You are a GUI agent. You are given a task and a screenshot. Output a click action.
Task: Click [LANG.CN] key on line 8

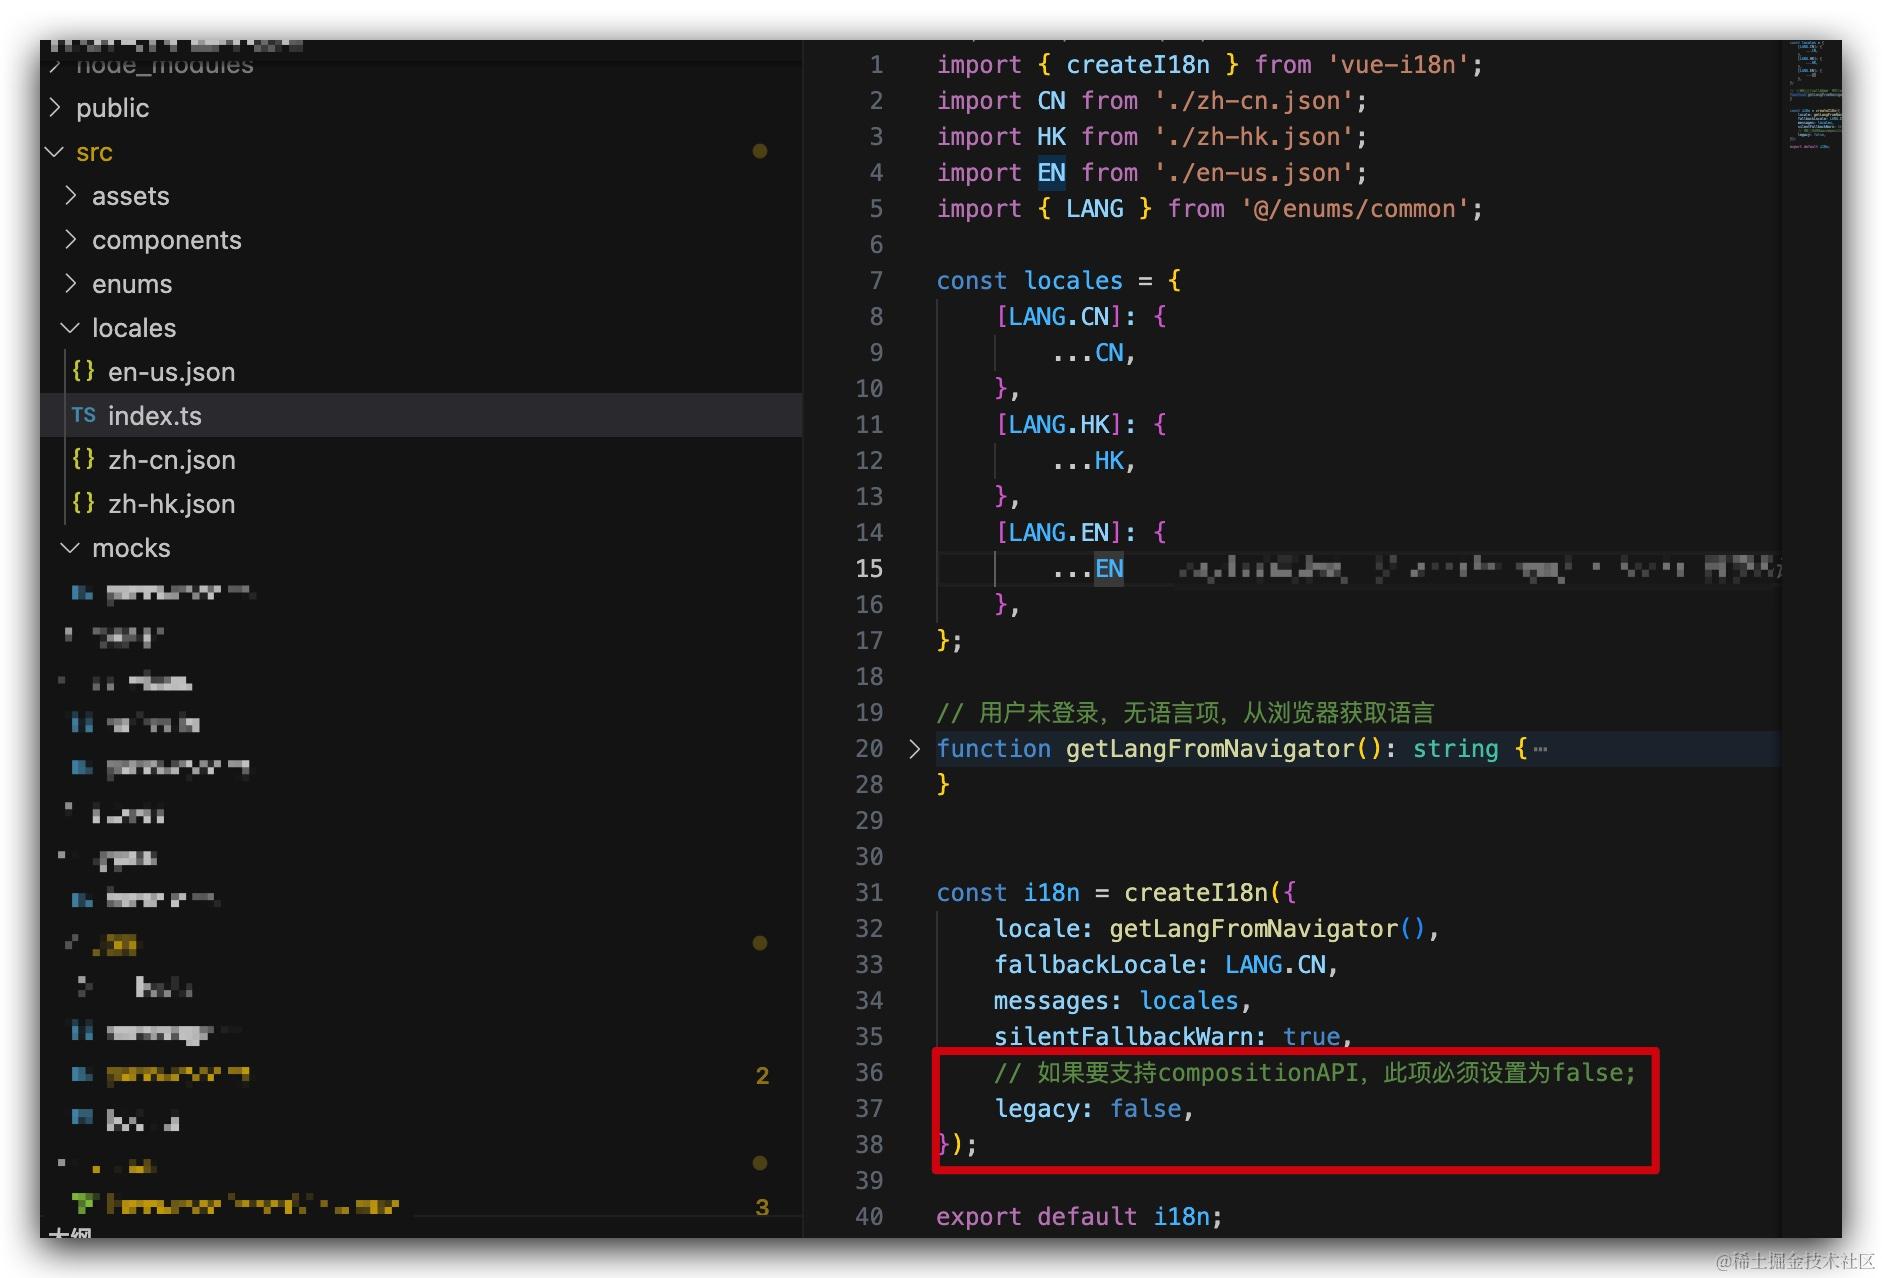coord(1059,316)
